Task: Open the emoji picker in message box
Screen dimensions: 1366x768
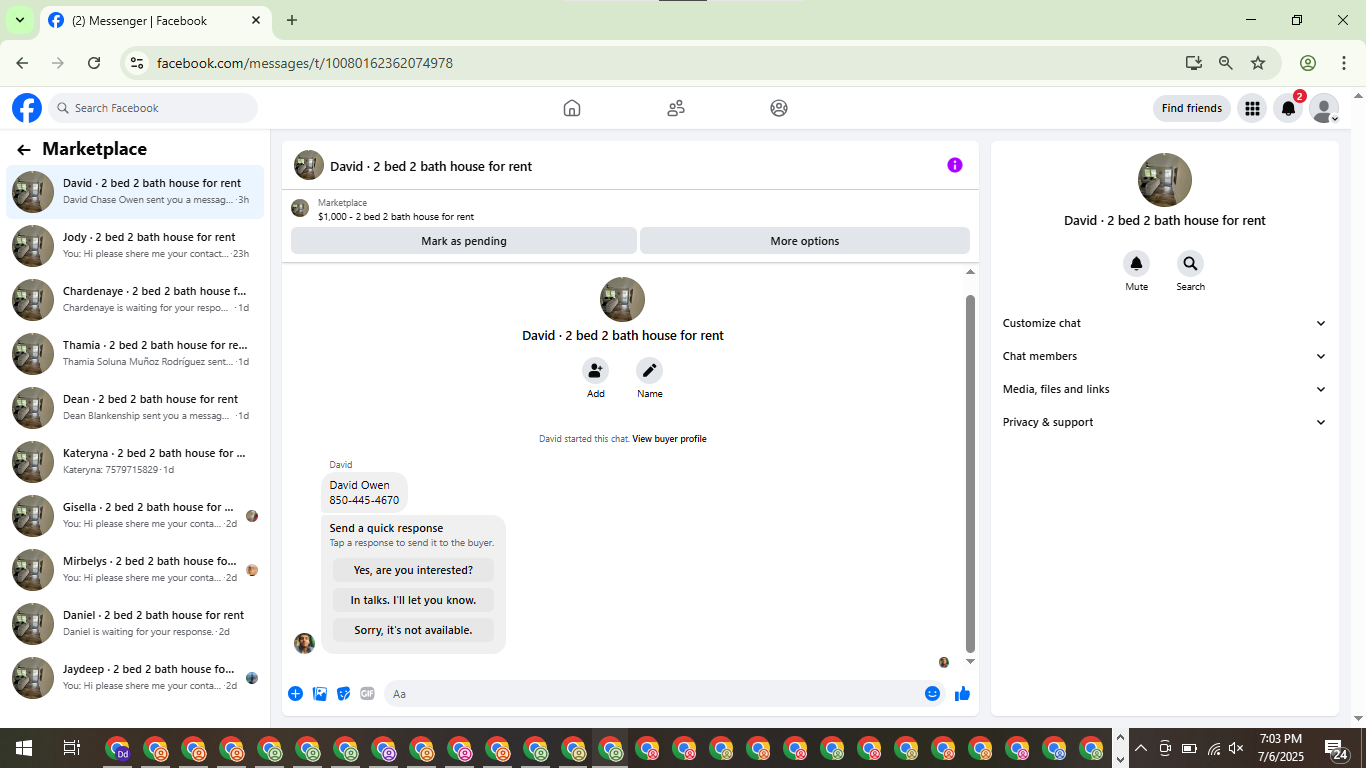Action: coord(932,694)
